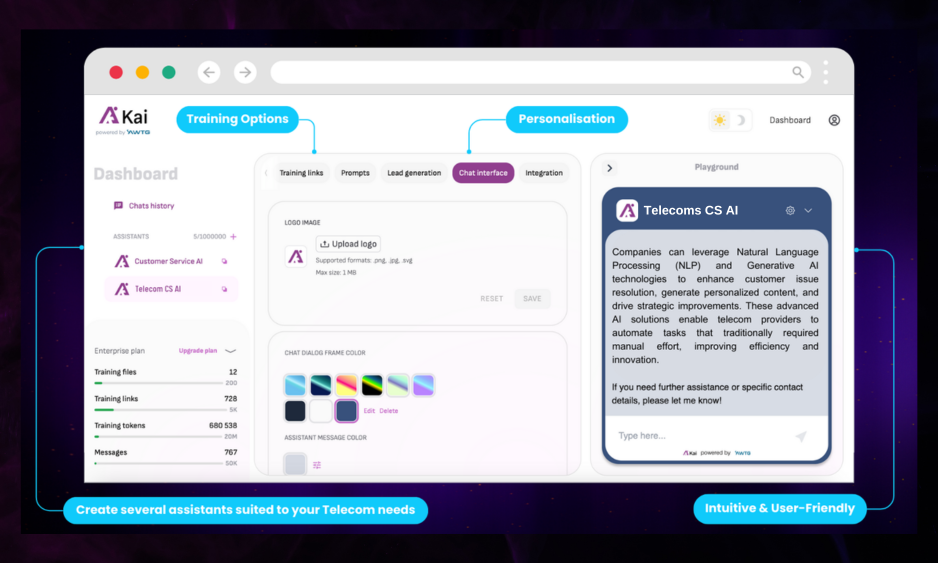The width and height of the screenshot is (938, 563).
Task: Click the current logo preview thumbnail
Action: tap(296, 257)
